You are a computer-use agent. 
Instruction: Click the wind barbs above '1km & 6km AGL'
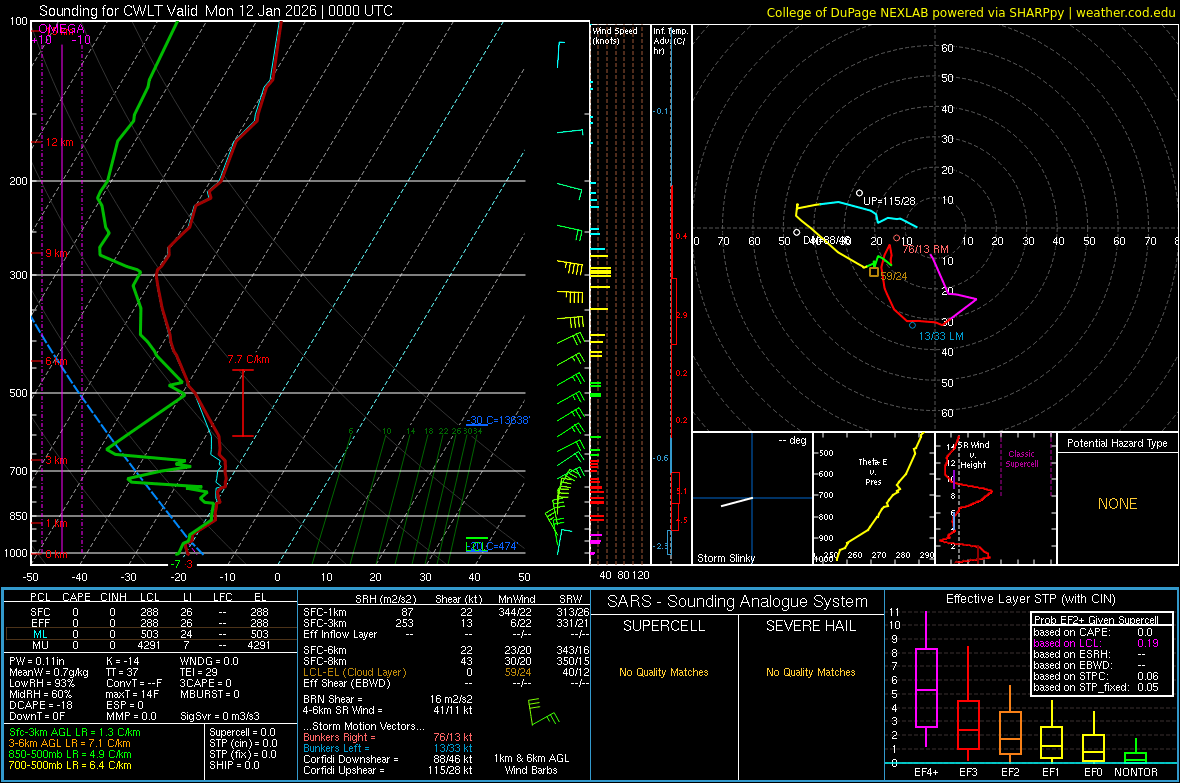coord(543,711)
